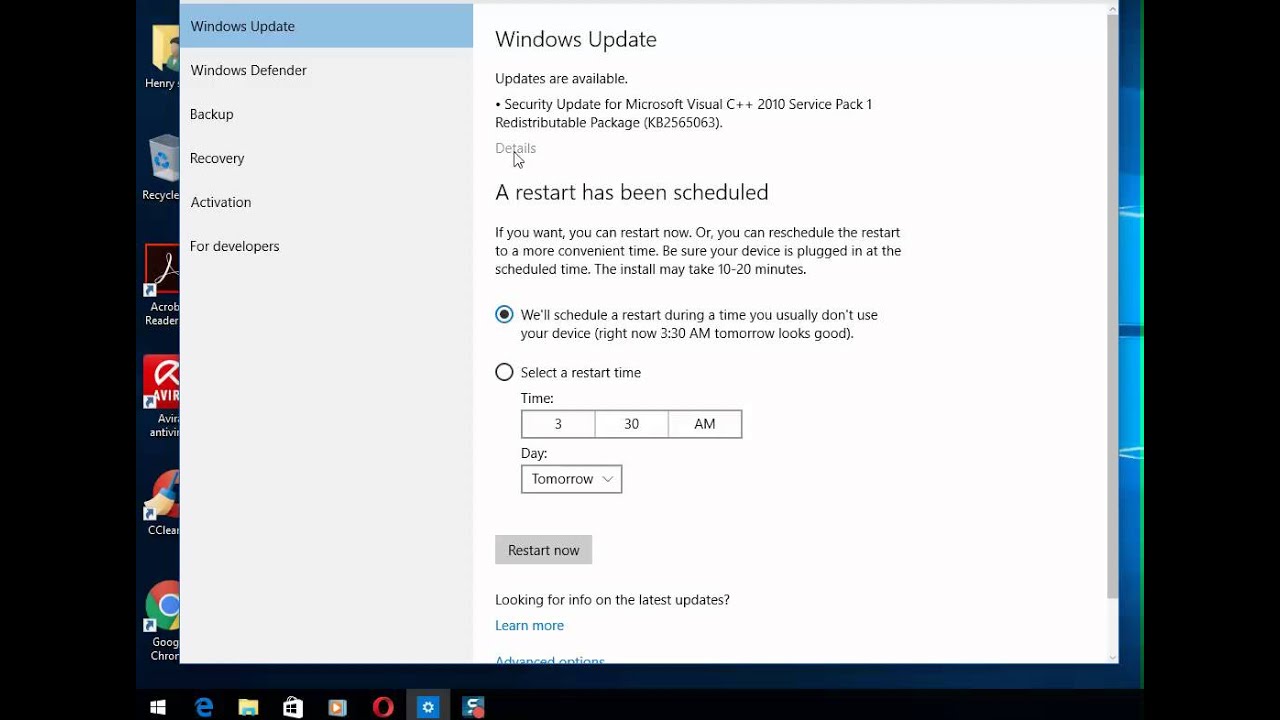Click the Settings gear taskbar icon
The width and height of the screenshot is (1280, 720).
(428, 707)
